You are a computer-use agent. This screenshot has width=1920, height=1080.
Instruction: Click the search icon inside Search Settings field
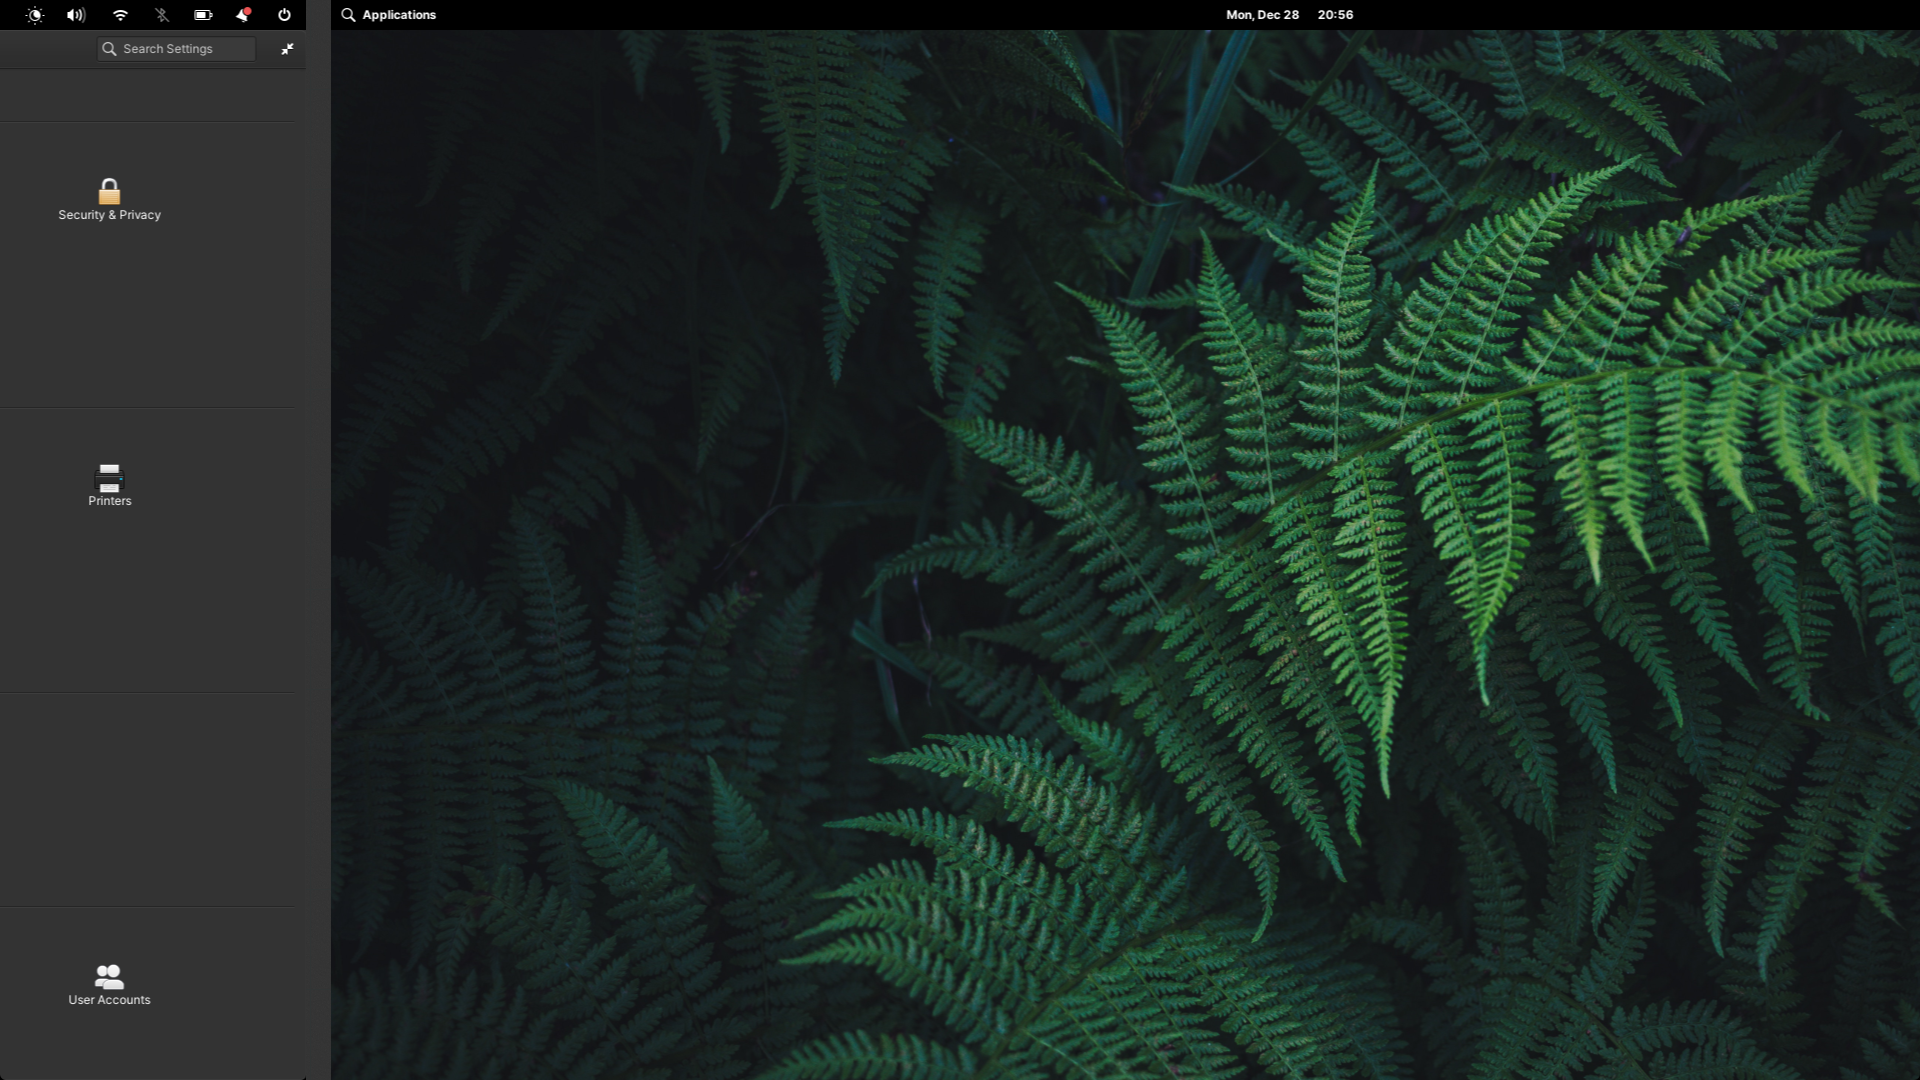[110, 48]
